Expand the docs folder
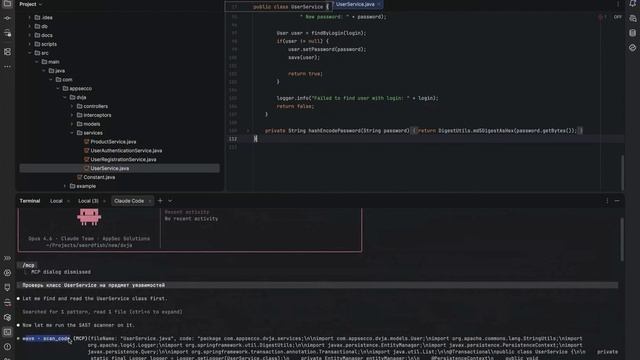 [x=29, y=36]
